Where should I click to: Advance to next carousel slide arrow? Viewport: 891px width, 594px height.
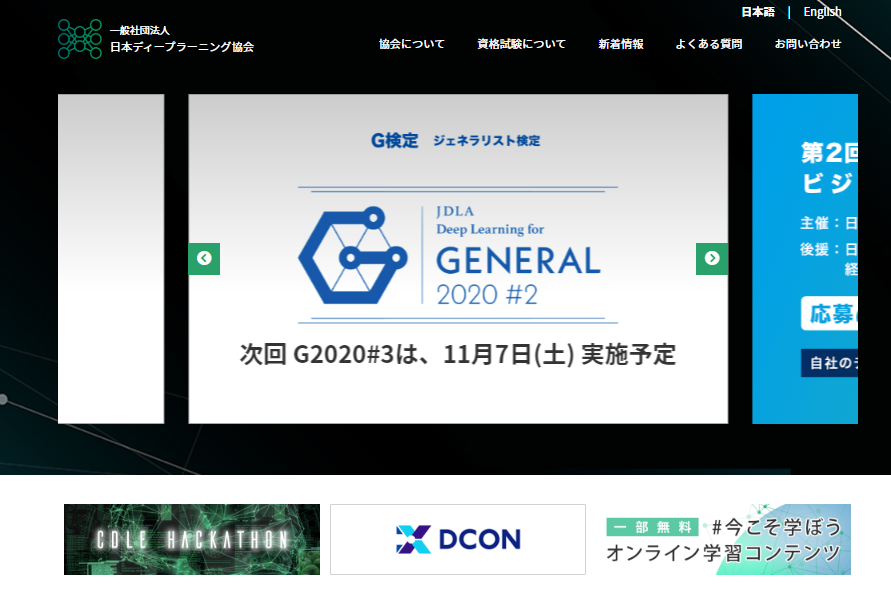(711, 259)
